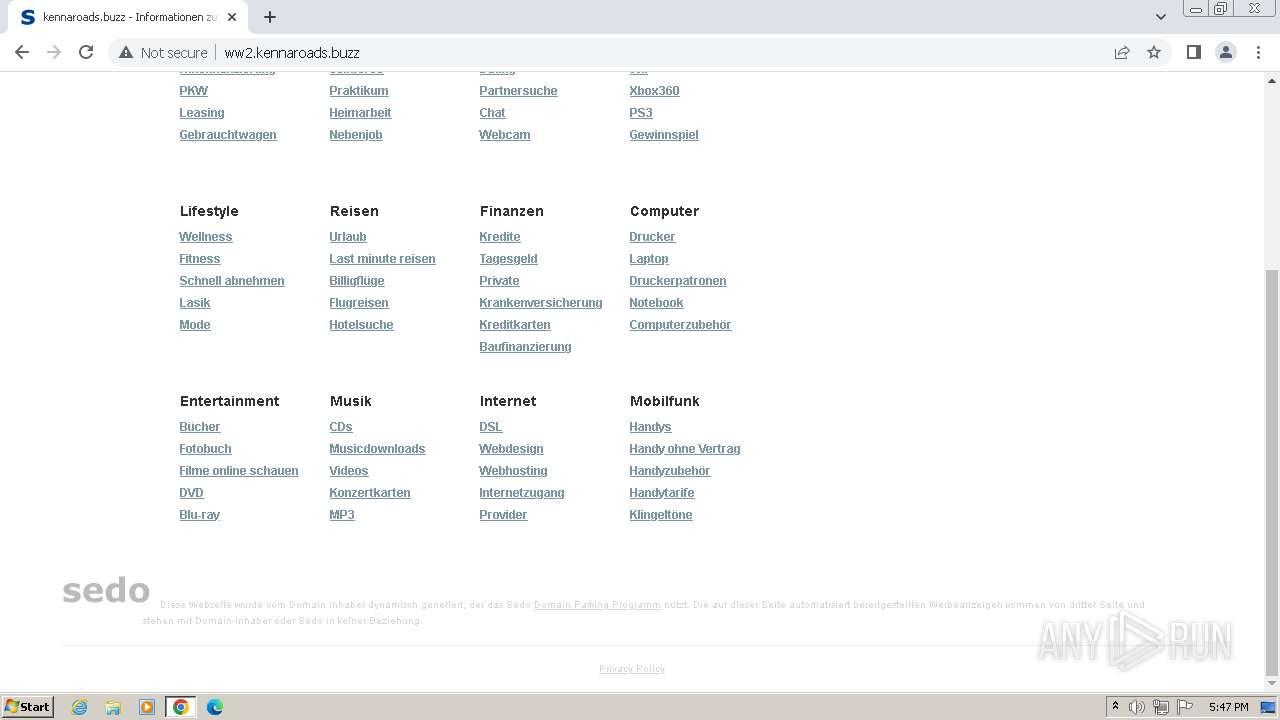Select the Blu-ray link
Viewport: 1280px width, 720px height.
coord(200,515)
